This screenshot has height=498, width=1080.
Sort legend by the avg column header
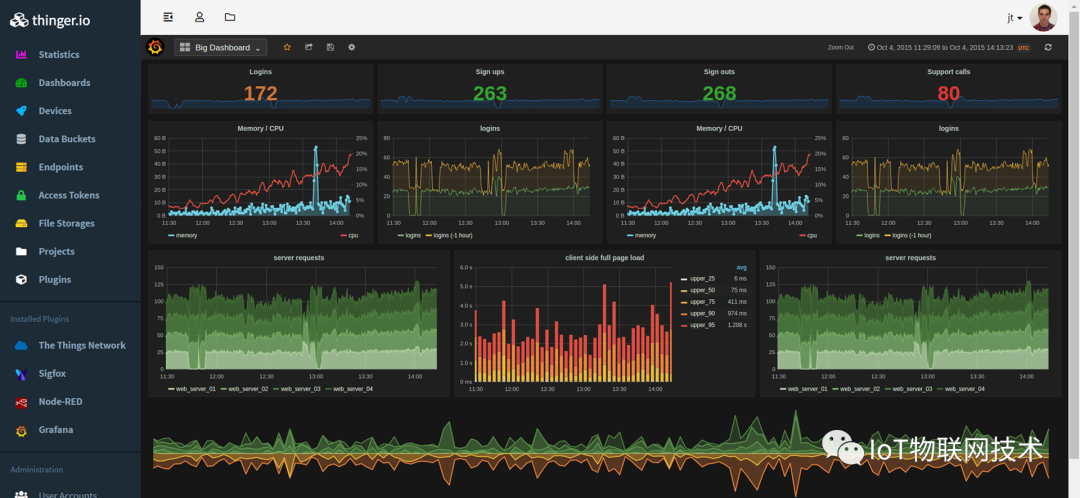[x=741, y=268]
